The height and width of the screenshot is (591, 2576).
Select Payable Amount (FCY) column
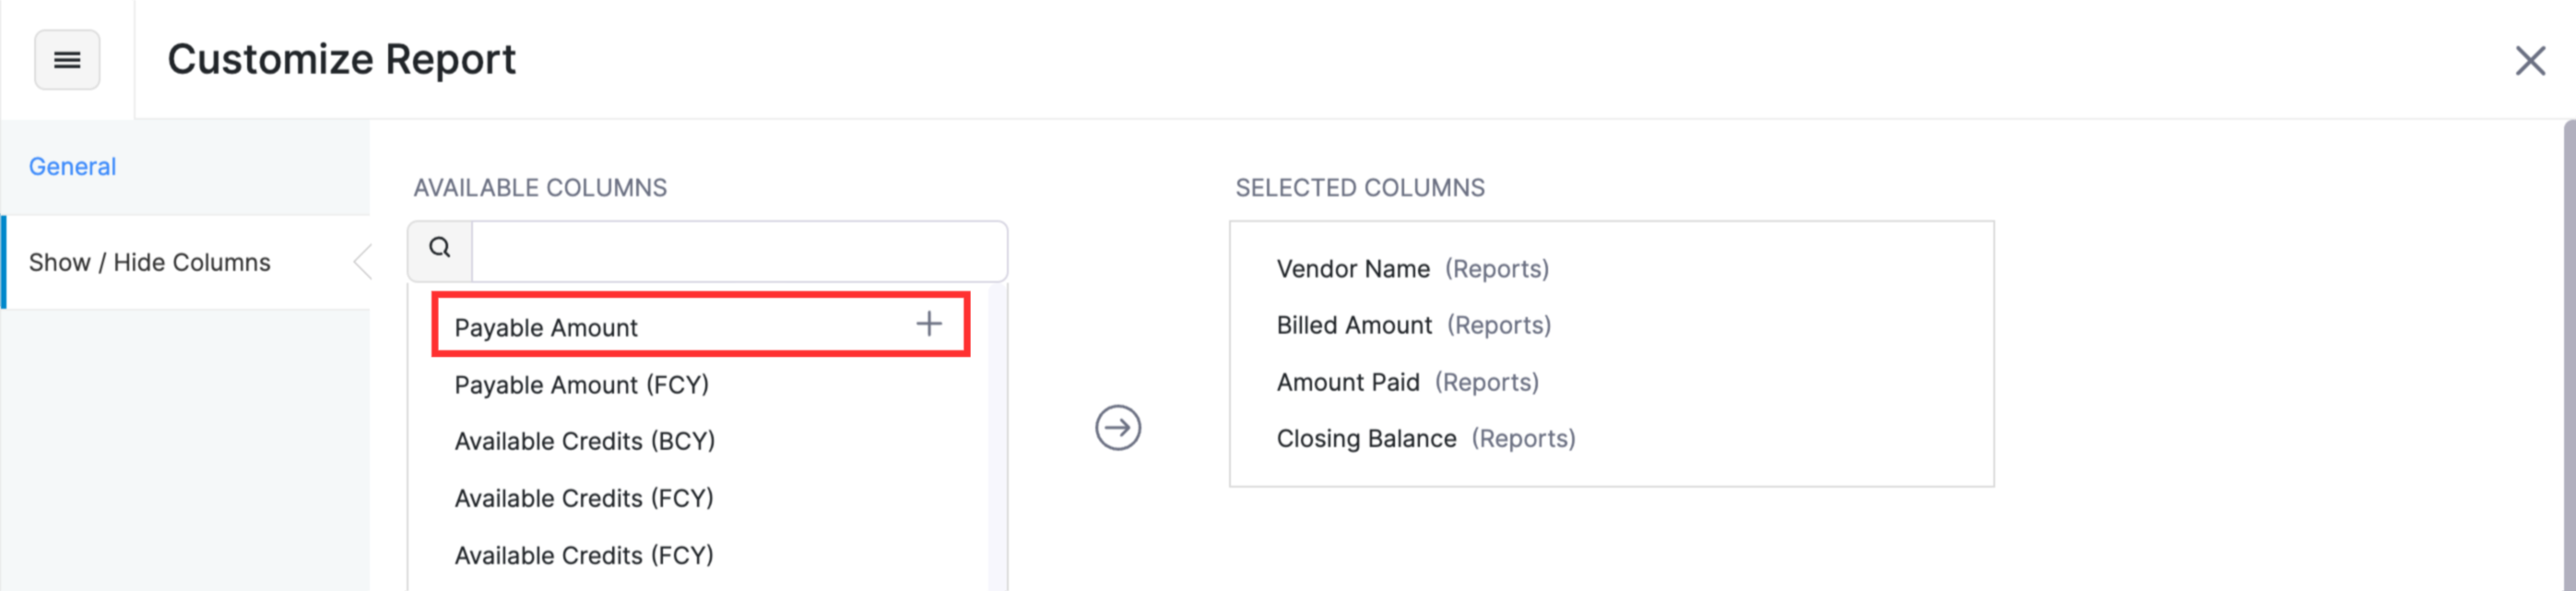tap(582, 384)
